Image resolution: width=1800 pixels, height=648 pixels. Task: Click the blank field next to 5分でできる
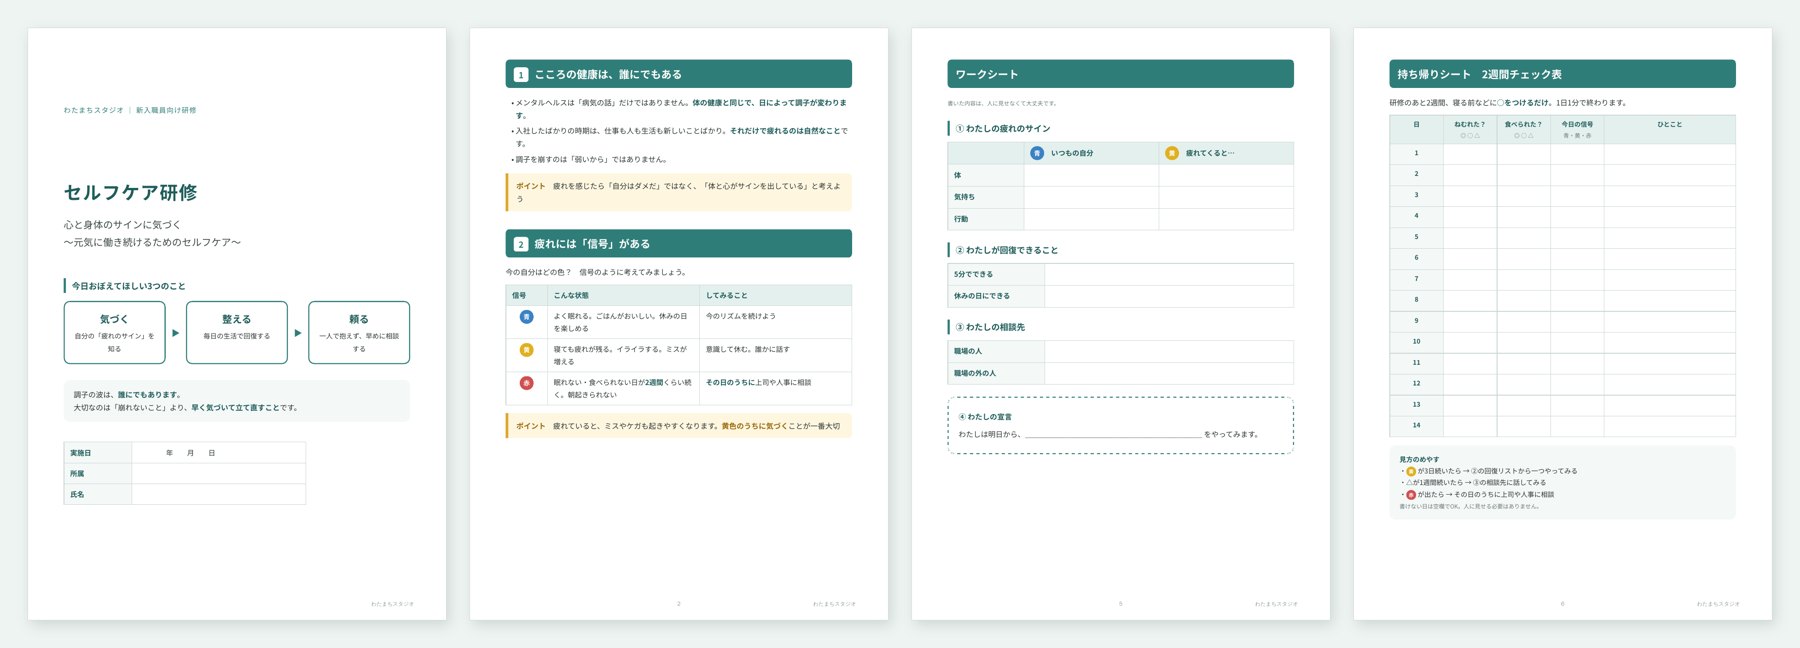(1169, 274)
